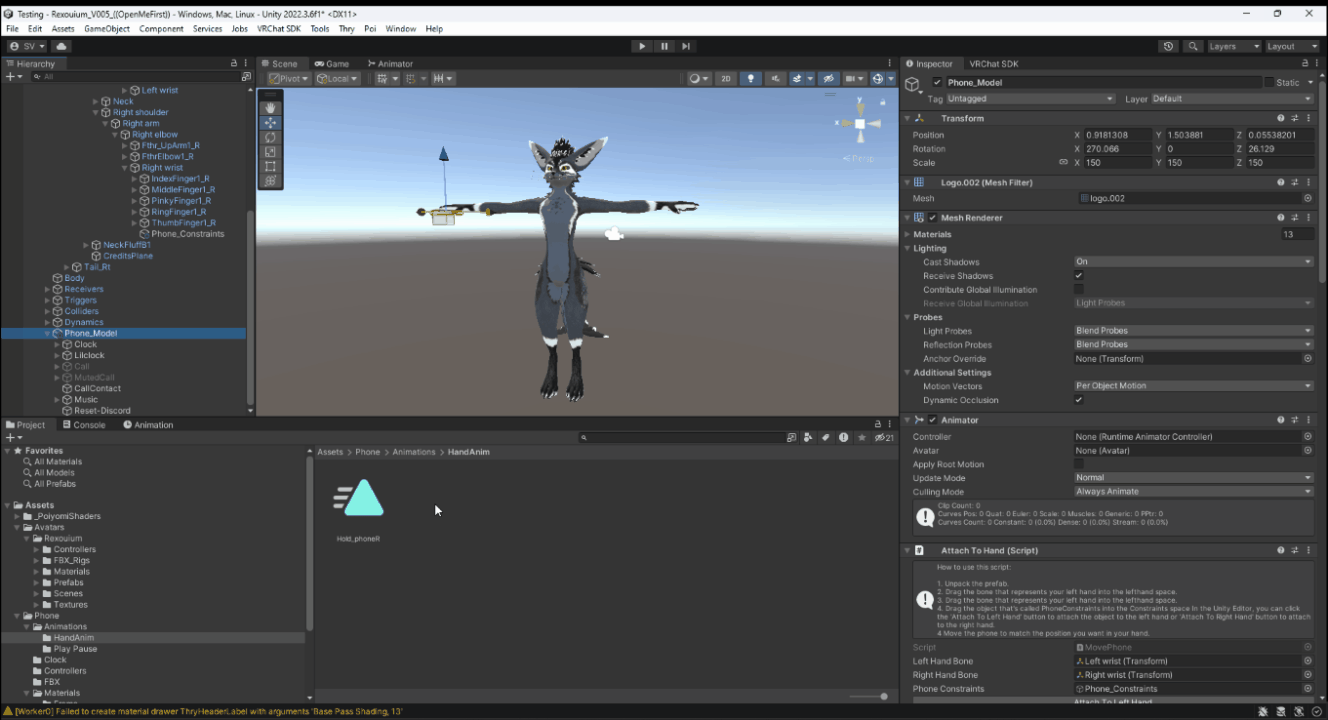The image size is (1328, 720).
Task: Switch to the VRChat SDK inspector tab
Action: [992, 64]
